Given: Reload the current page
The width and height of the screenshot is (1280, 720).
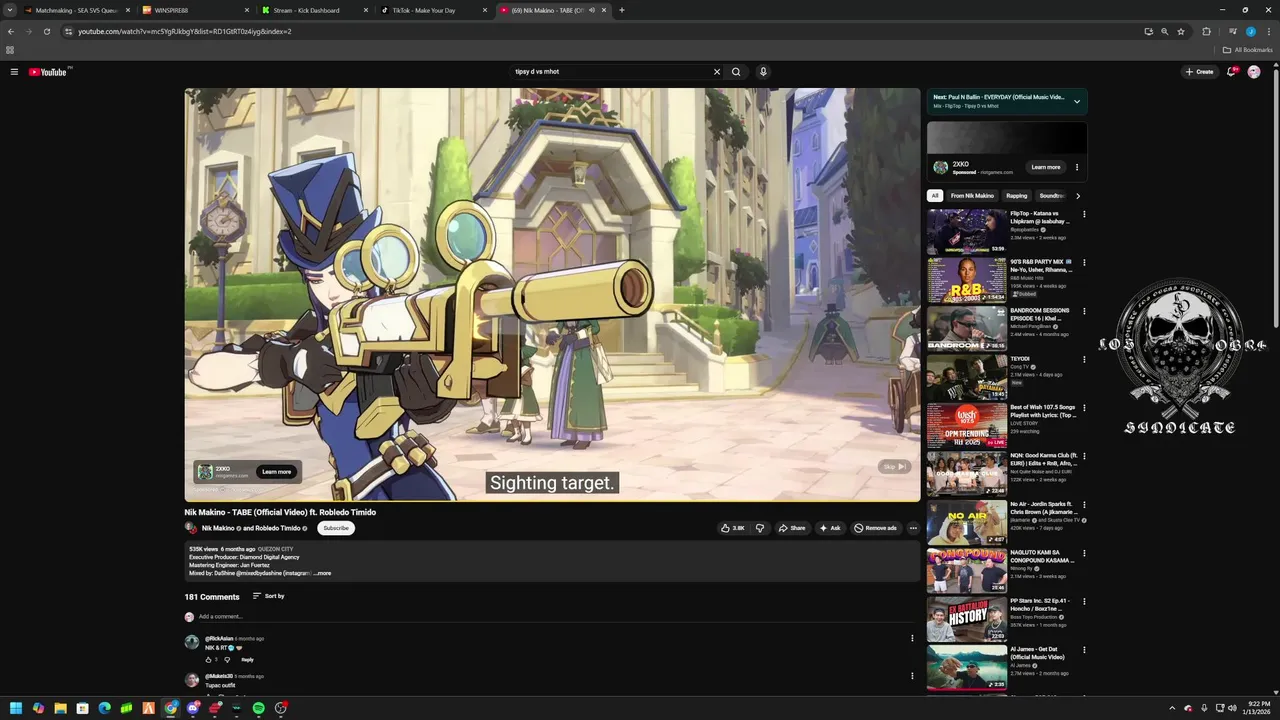Looking at the screenshot, I should coord(46,31).
